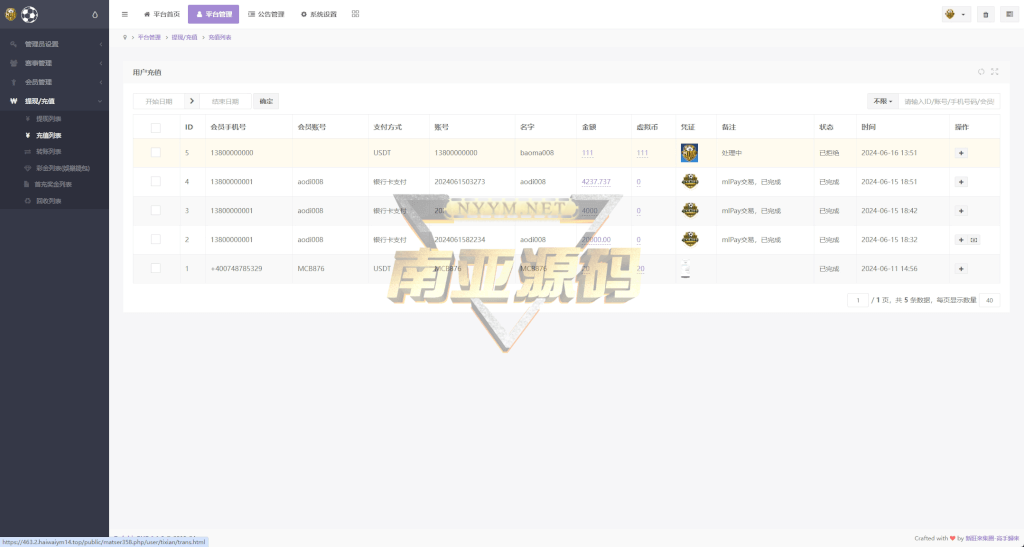Expand the 会员管理 sidebar menu
This screenshot has height=547, width=1024.
point(54,82)
